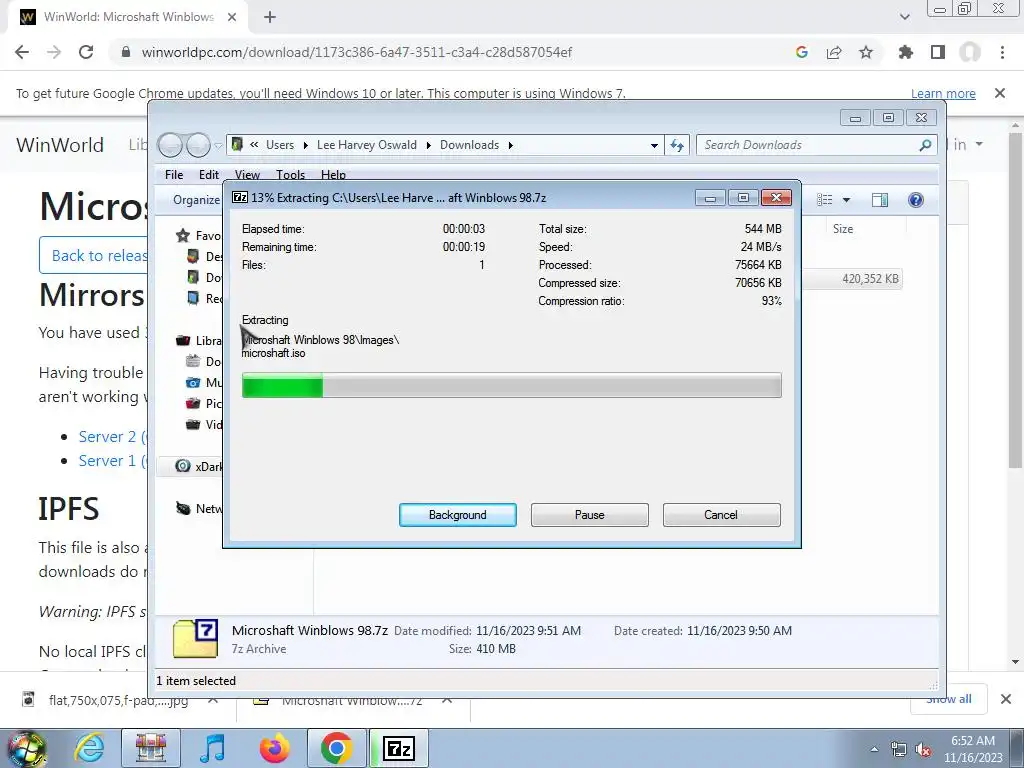Click the Back to release button

[94, 255]
